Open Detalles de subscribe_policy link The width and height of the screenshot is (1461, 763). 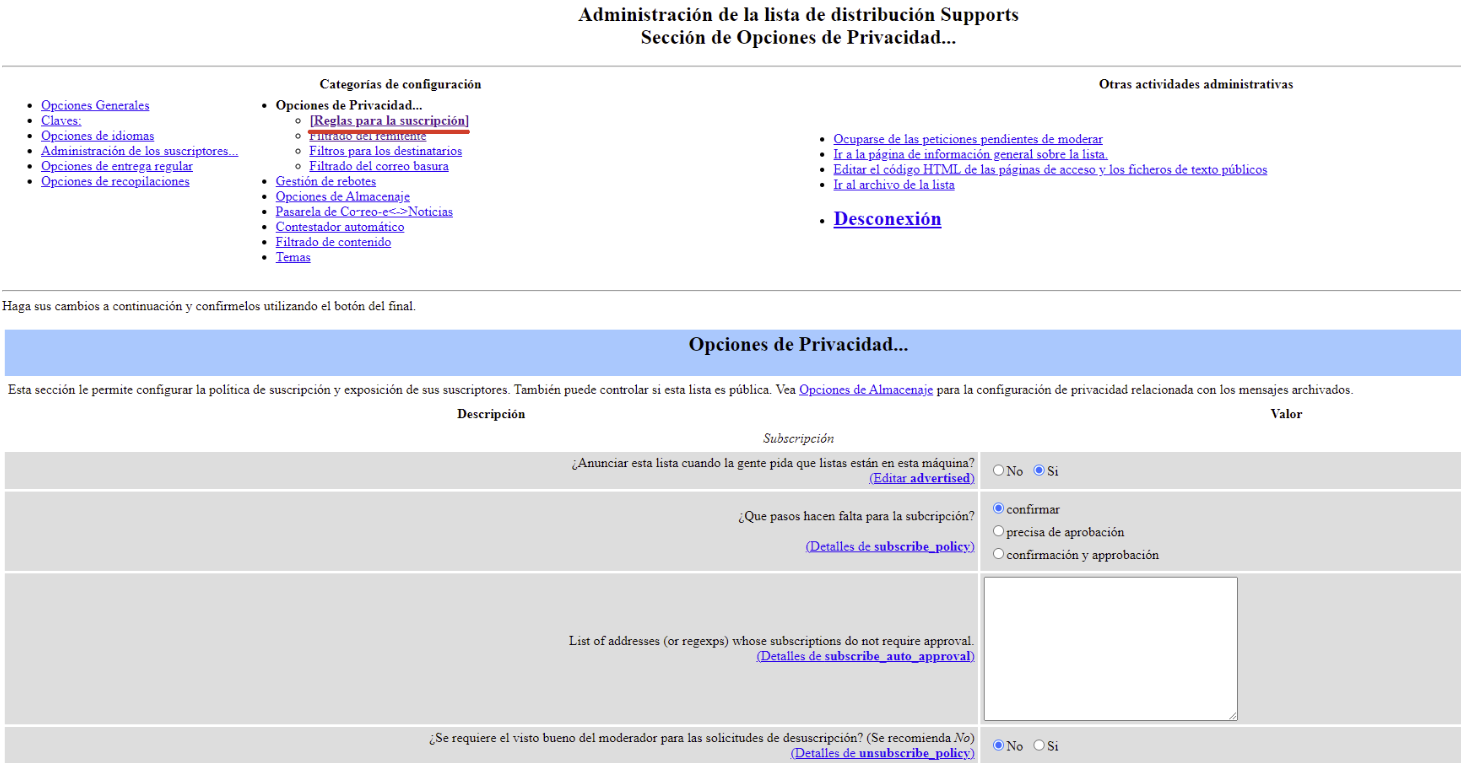pos(890,547)
